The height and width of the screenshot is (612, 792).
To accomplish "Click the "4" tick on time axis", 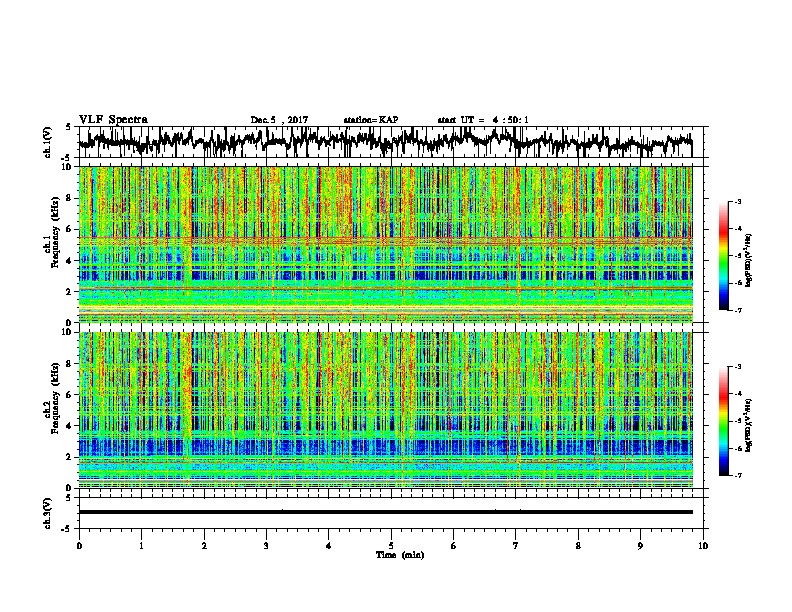I will point(329,546).
